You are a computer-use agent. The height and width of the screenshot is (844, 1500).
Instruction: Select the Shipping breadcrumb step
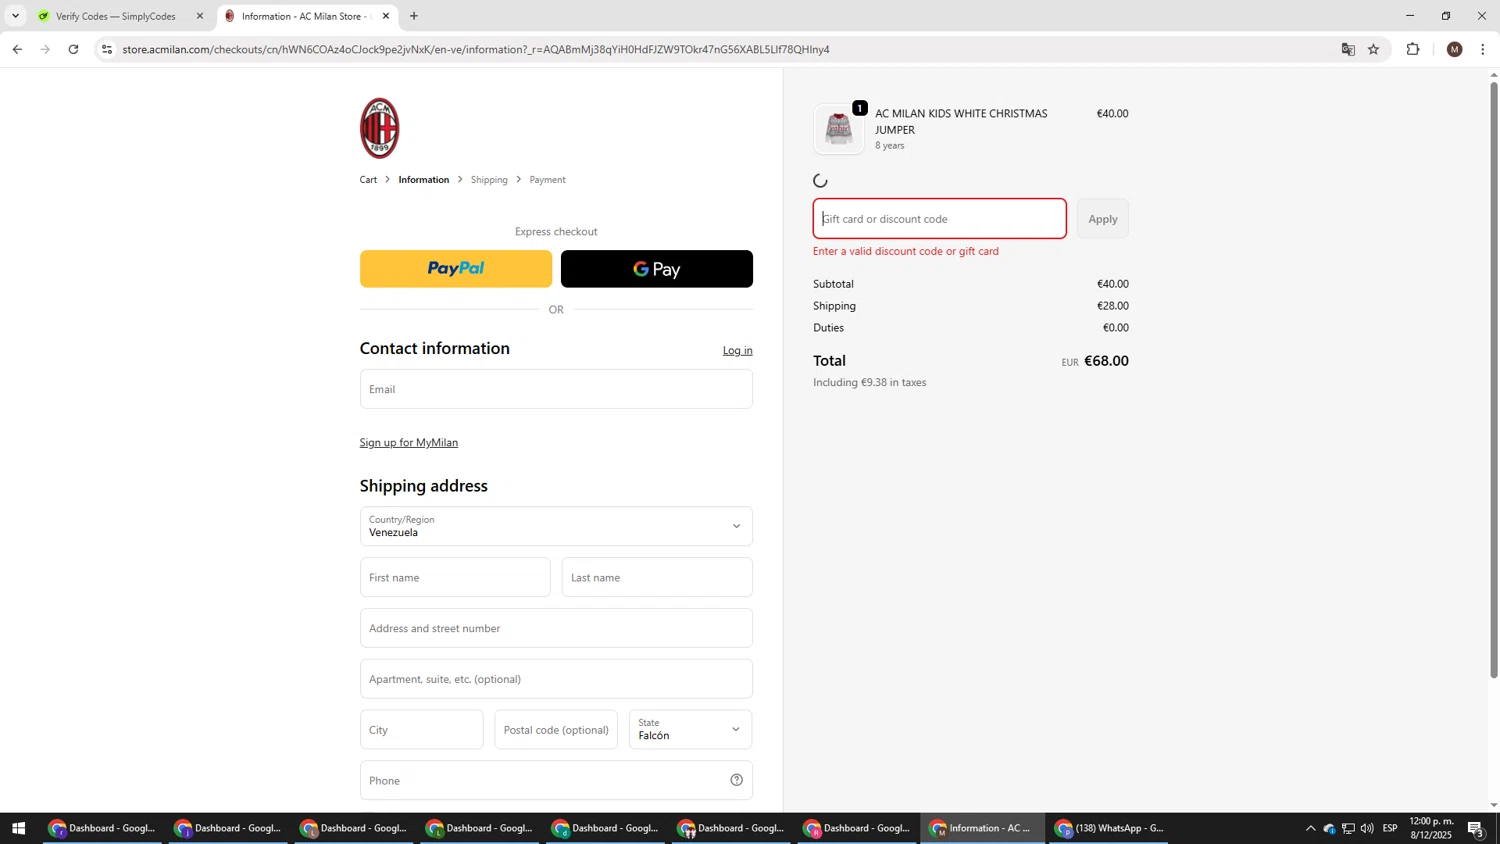click(489, 180)
